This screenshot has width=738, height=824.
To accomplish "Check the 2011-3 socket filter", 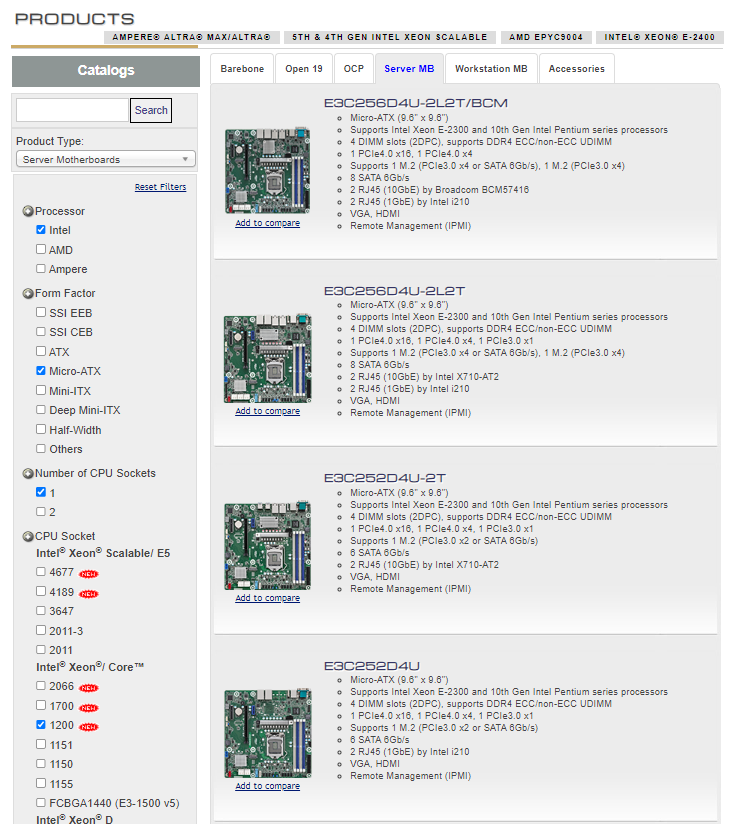I will coord(41,630).
